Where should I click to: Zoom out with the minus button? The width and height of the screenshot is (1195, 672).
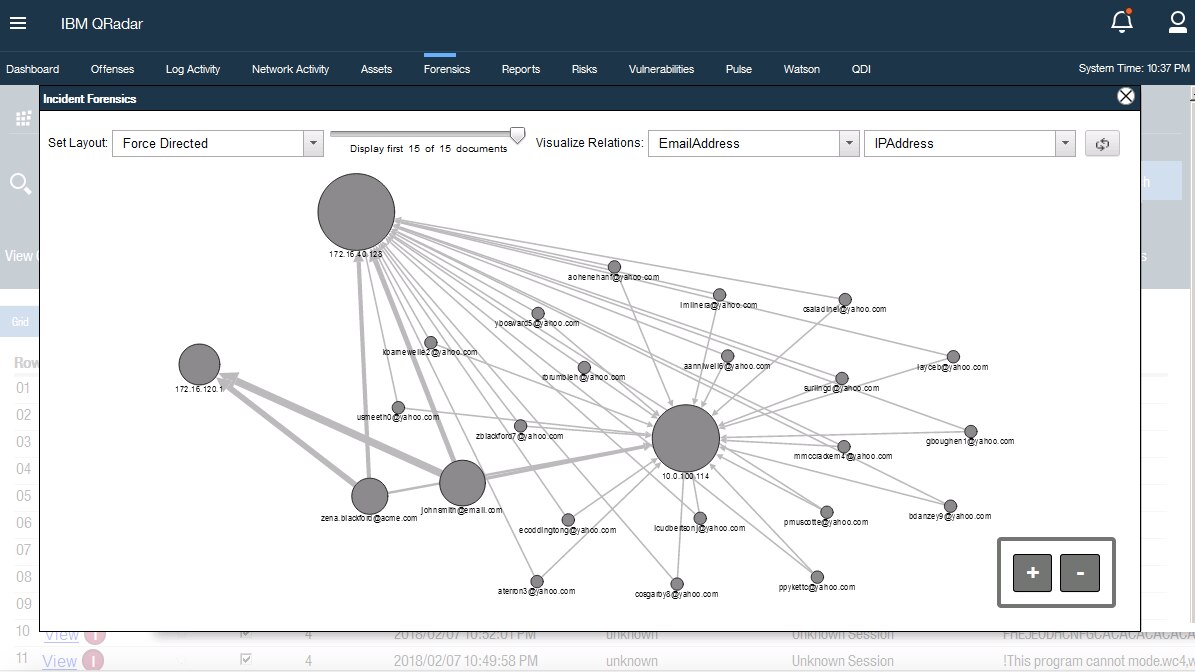(1080, 573)
